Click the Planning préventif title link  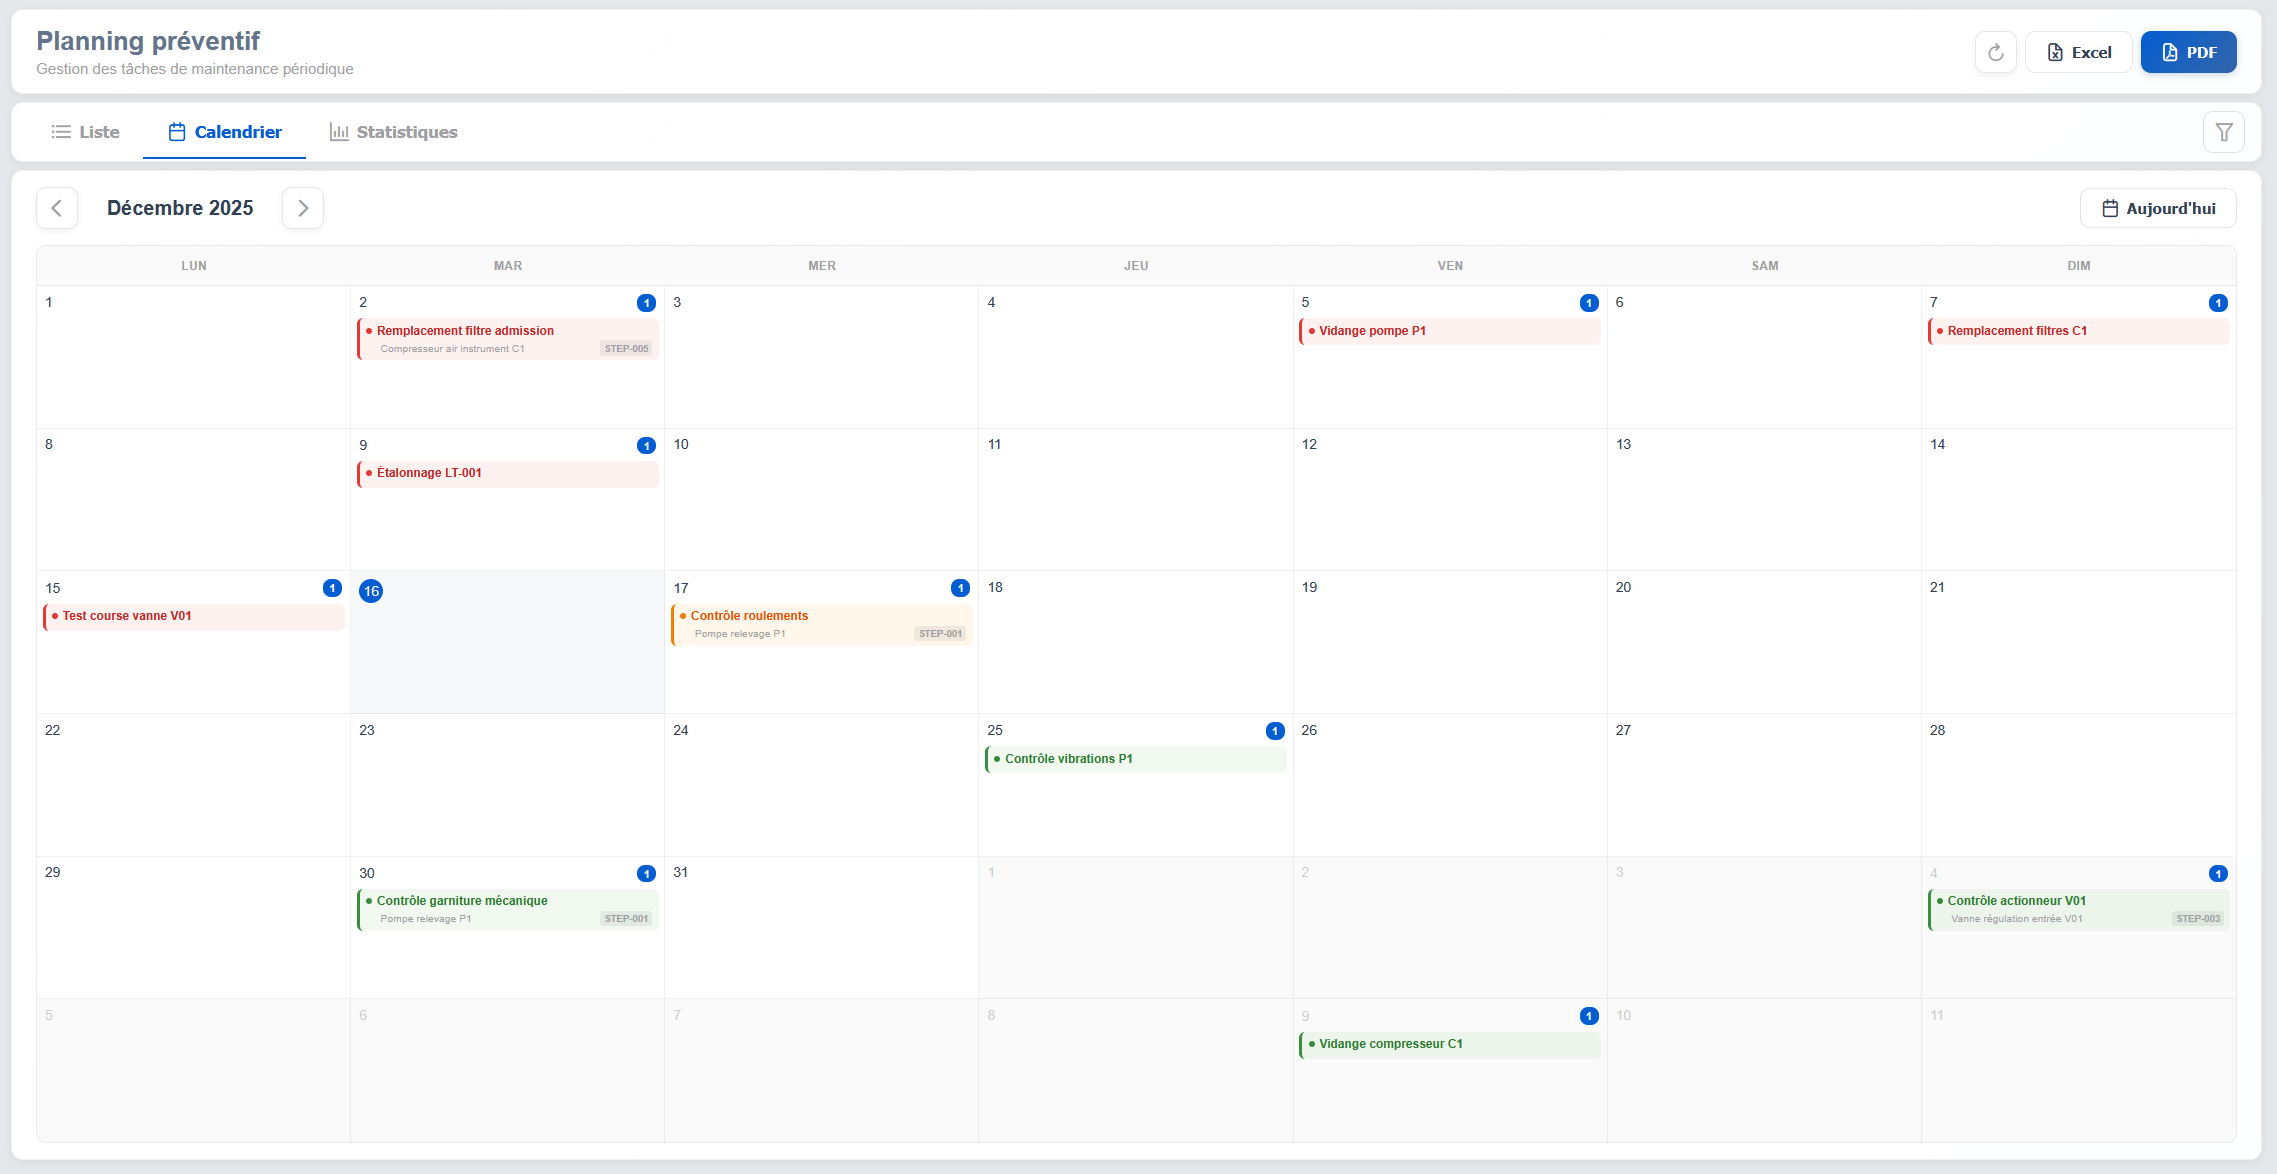click(147, 41)
